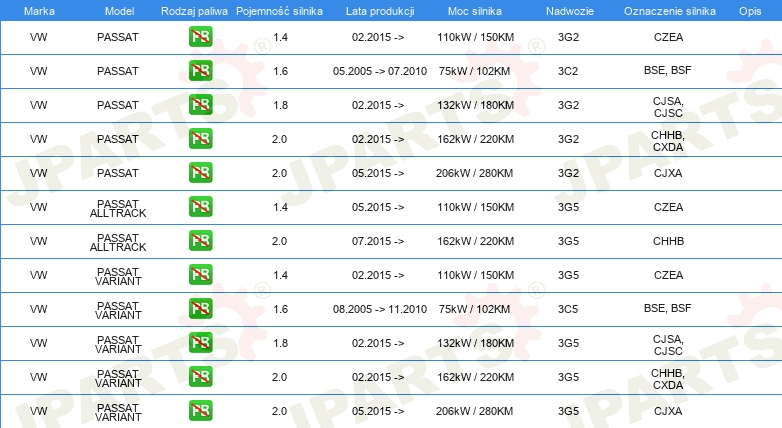Click 'CHHB, CXDA' in Passat Variant row

pos(668,379)
